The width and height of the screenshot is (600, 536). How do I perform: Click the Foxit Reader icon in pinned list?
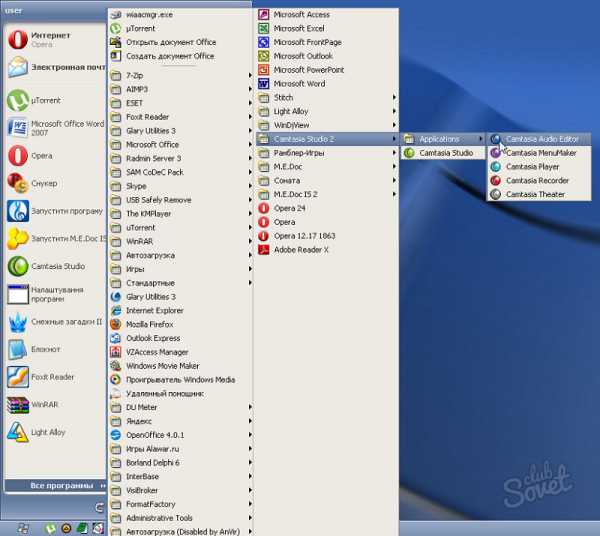pyautogui.click(x=18, y=377)
